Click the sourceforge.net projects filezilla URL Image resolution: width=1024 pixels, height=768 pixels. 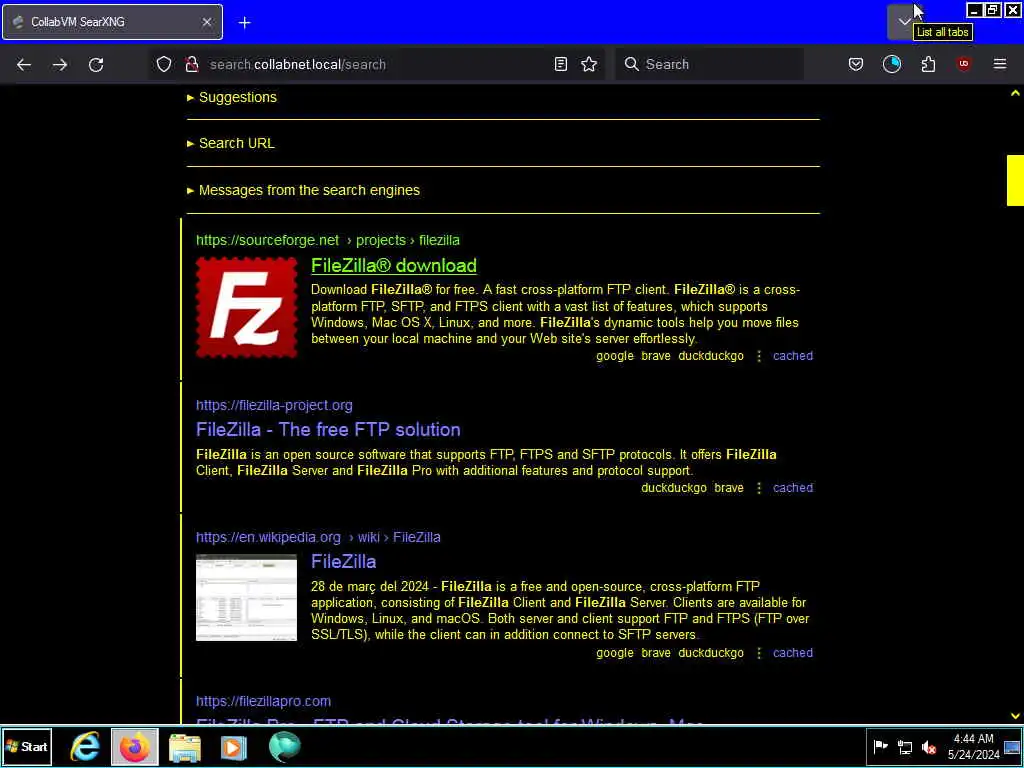pyautogui.click(x=328, y=240)
